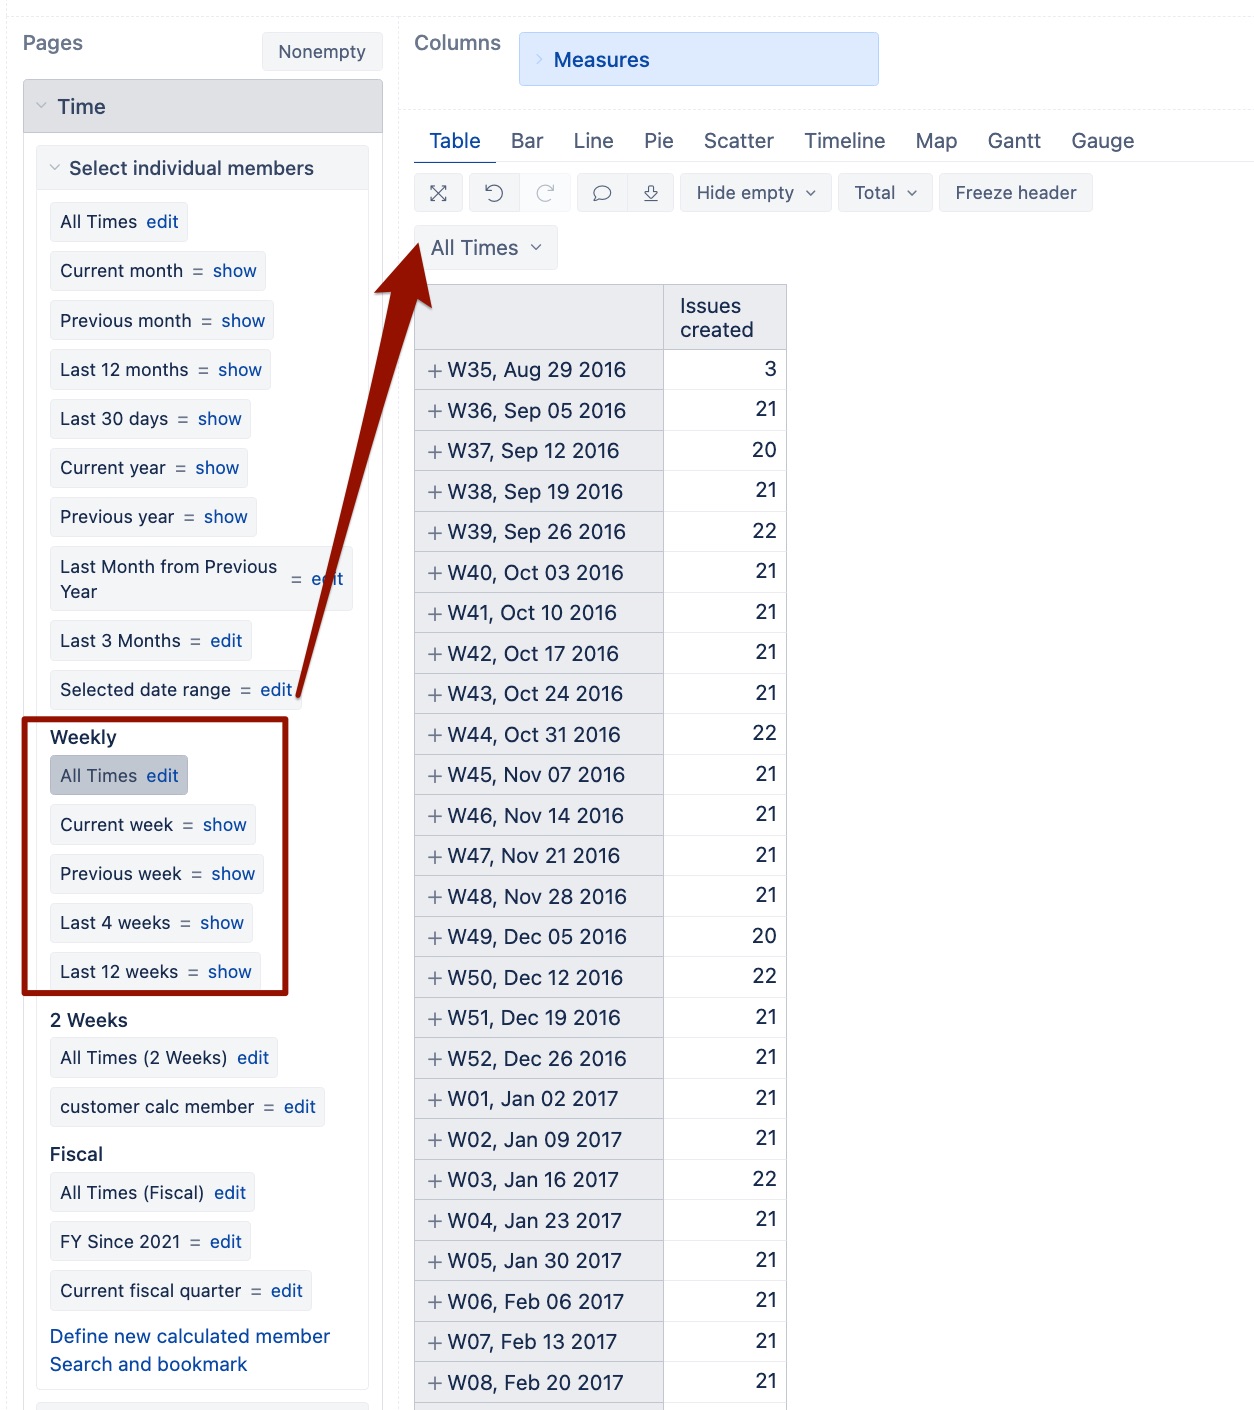
Task: Select the W08, Feb 20 2017 row label
Action: click(536, 1383)
